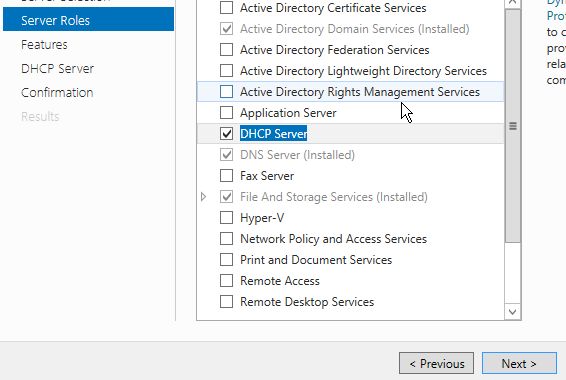Check Active Directory Rights Management Services box

[226, 92]
